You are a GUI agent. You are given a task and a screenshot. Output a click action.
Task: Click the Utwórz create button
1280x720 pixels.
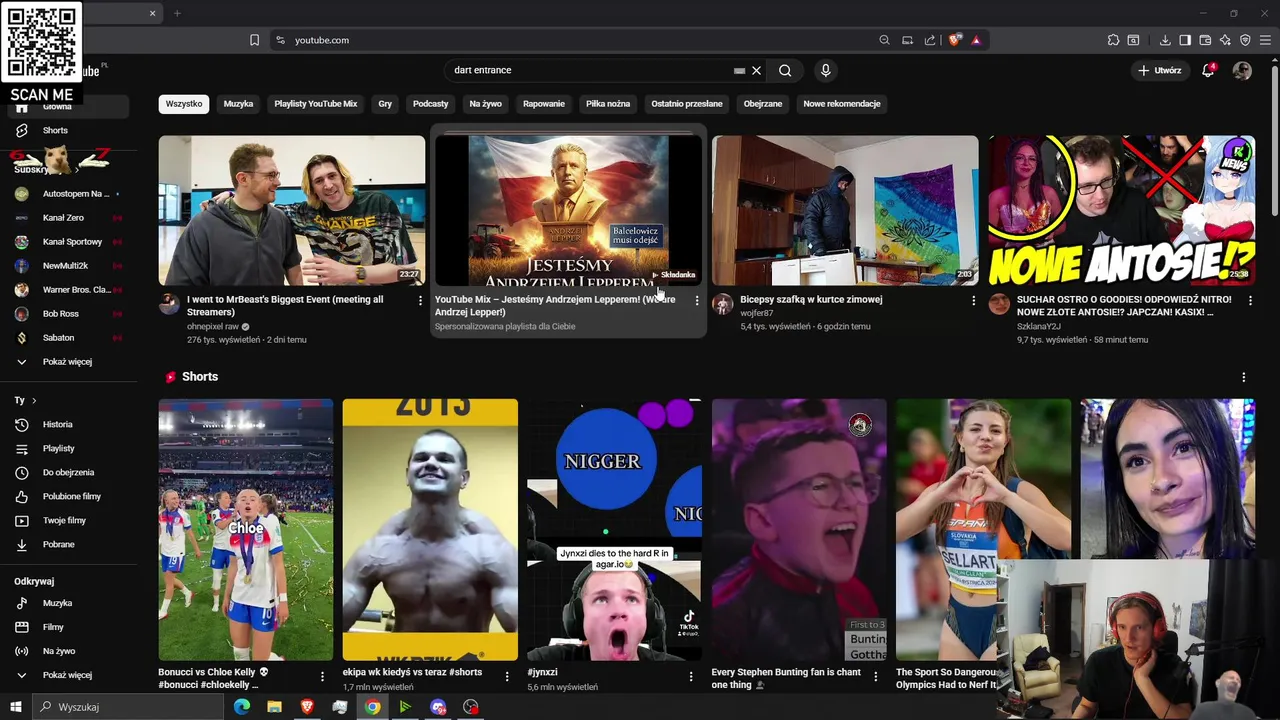[x=1160, y=70]
